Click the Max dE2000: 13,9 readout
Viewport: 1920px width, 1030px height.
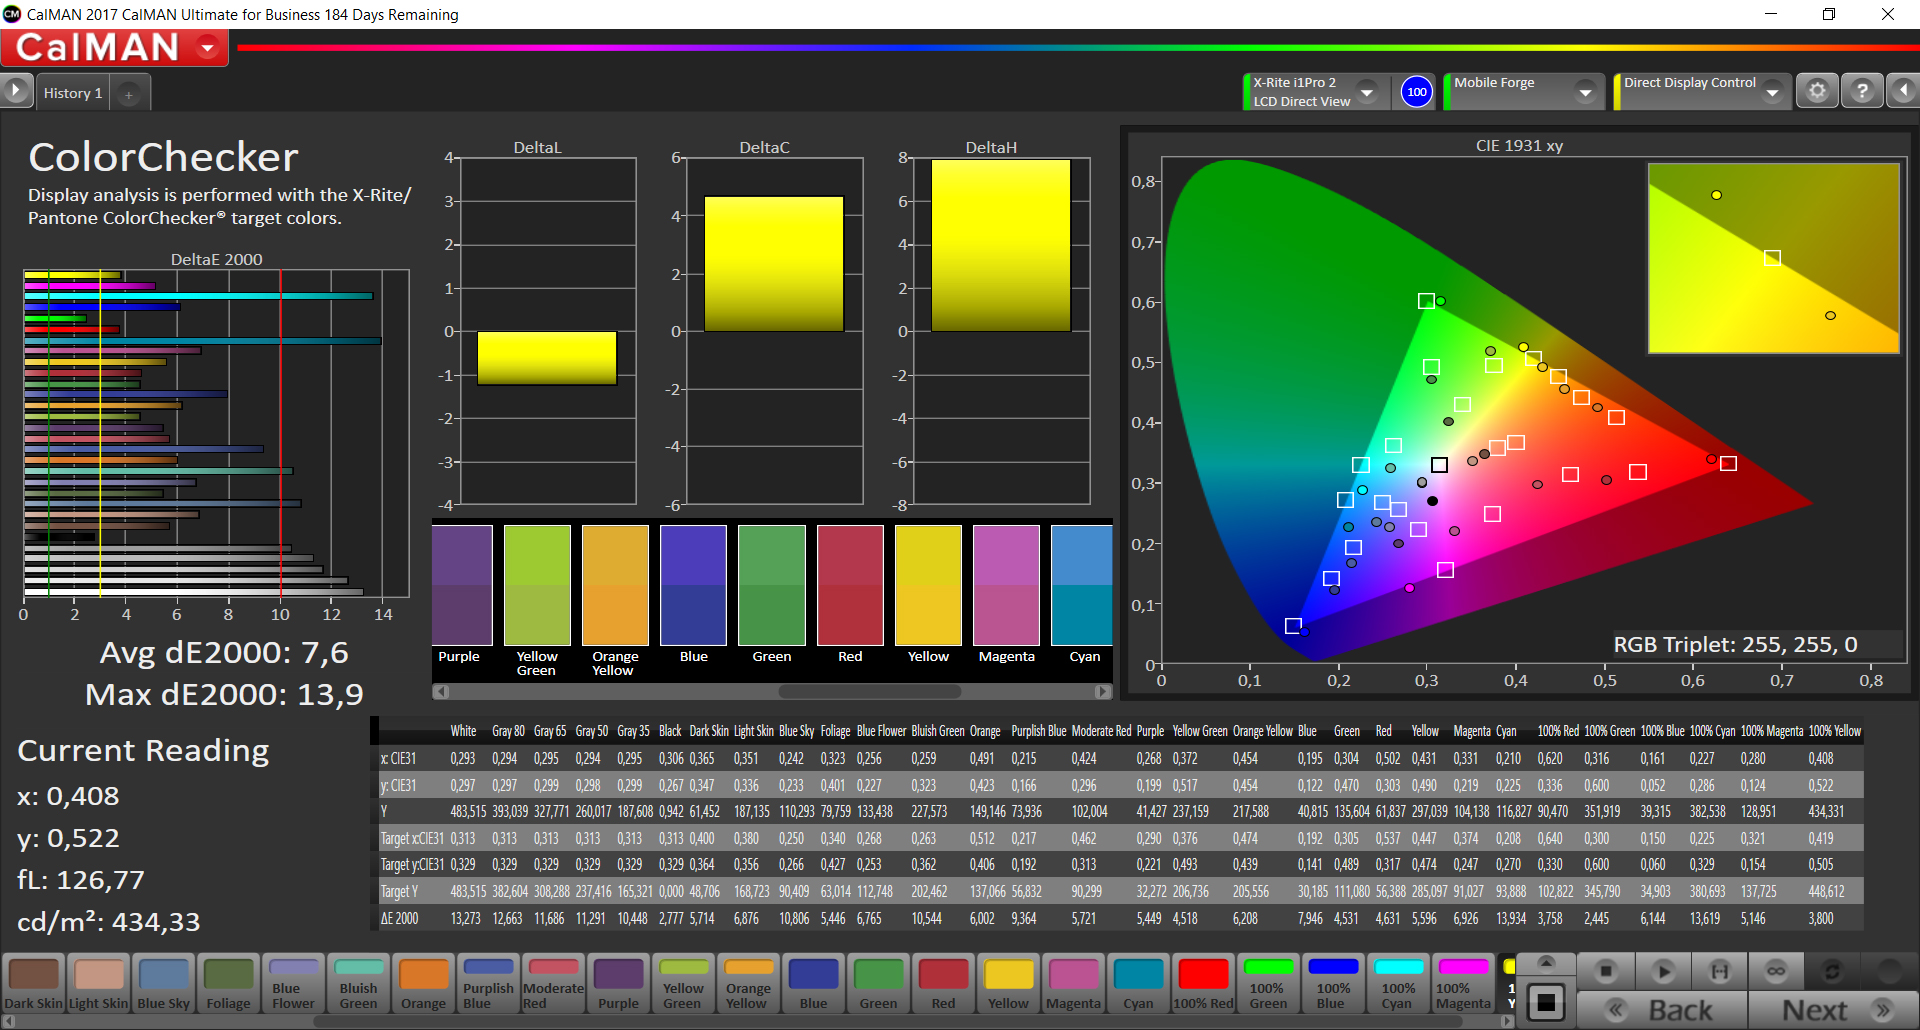(224, 694)
